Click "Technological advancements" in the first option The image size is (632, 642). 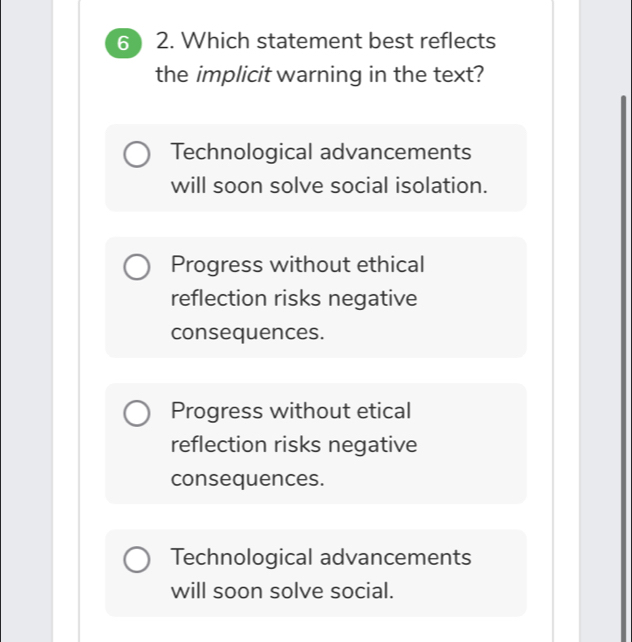click(321, 152)
